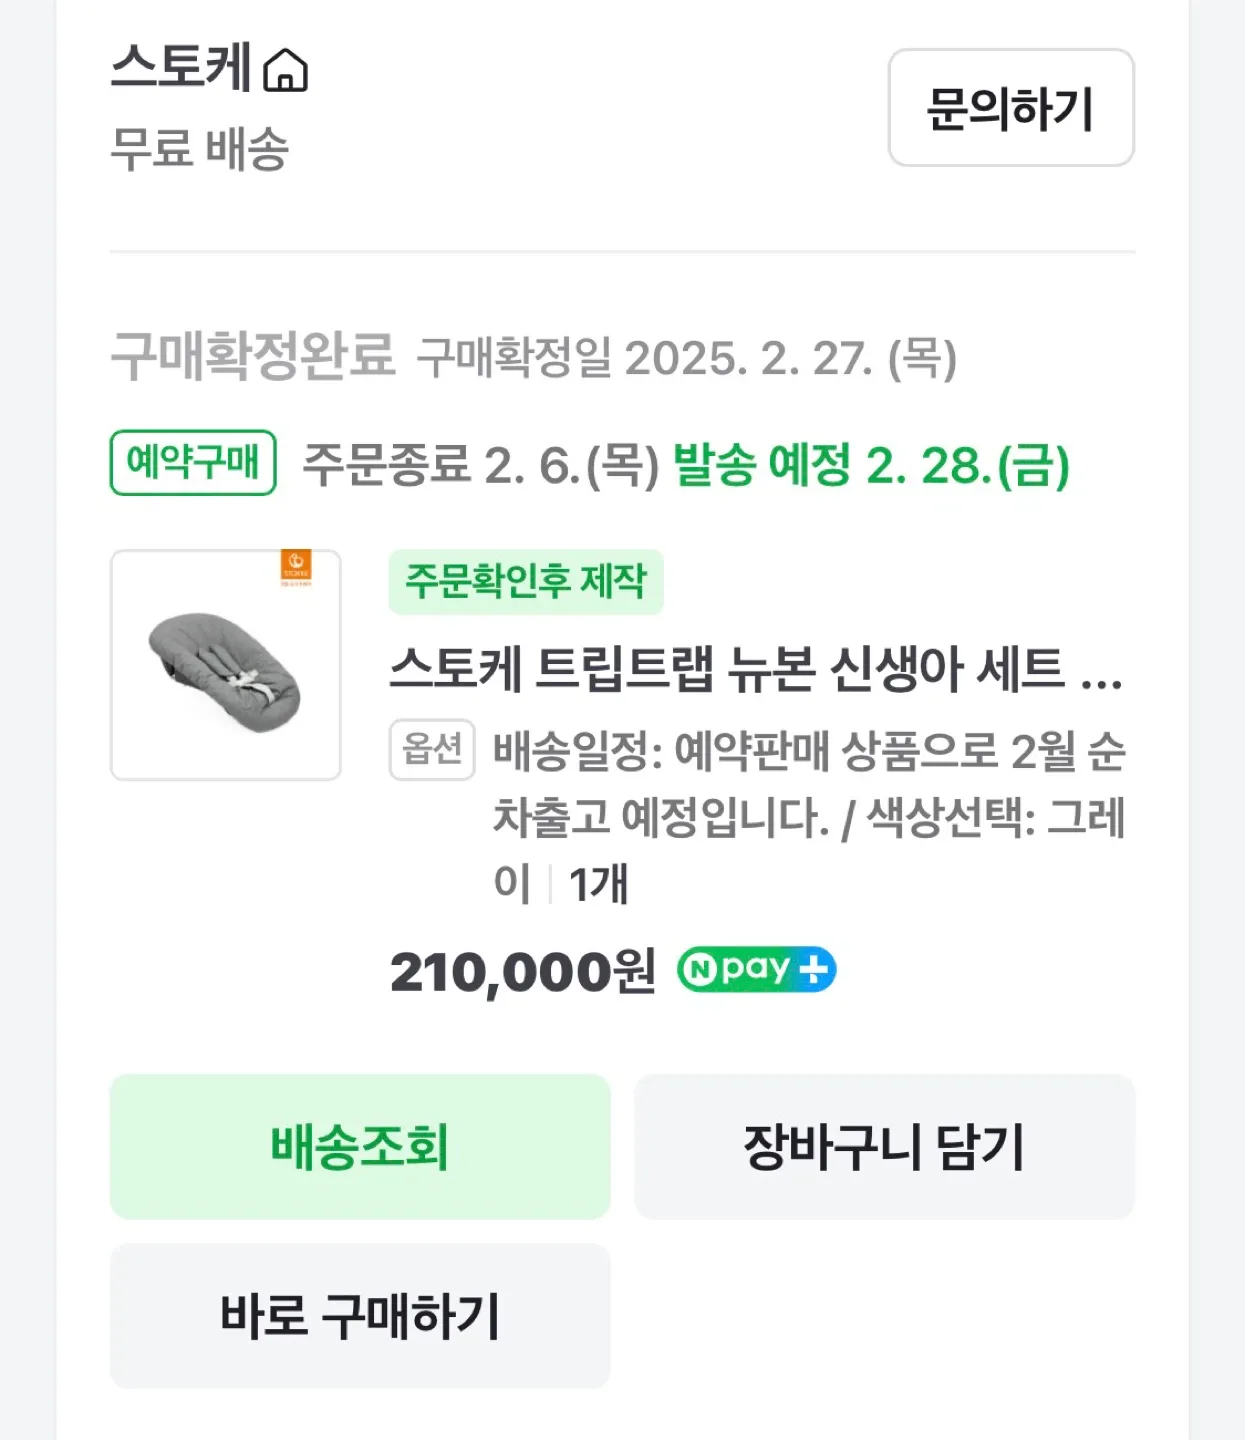
Task: Click the 주문종료 2. 6.(목) text
Action: coord(481,465)
